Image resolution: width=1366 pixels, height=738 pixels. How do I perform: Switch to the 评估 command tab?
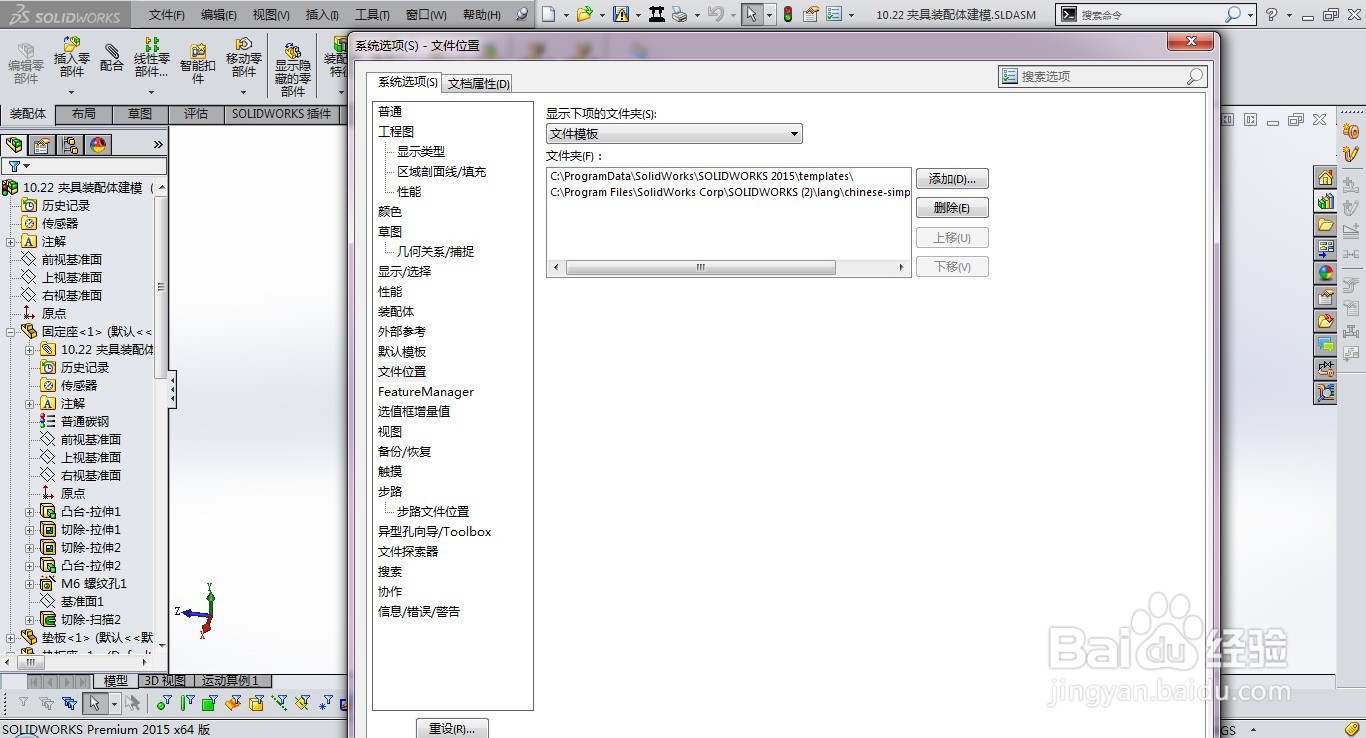click(196, 114)
